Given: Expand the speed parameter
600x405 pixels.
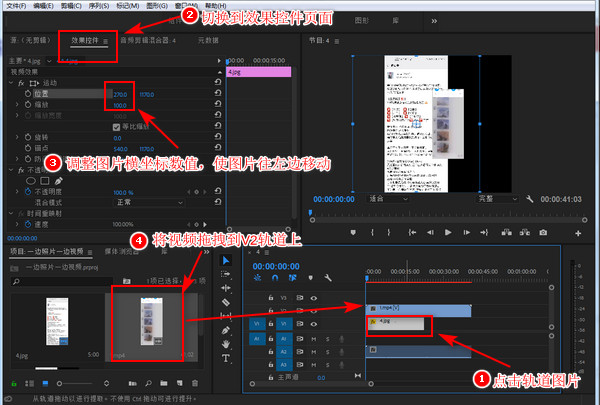Looking at the screenshot, I should pyautogui.click(x=17, y=224).
